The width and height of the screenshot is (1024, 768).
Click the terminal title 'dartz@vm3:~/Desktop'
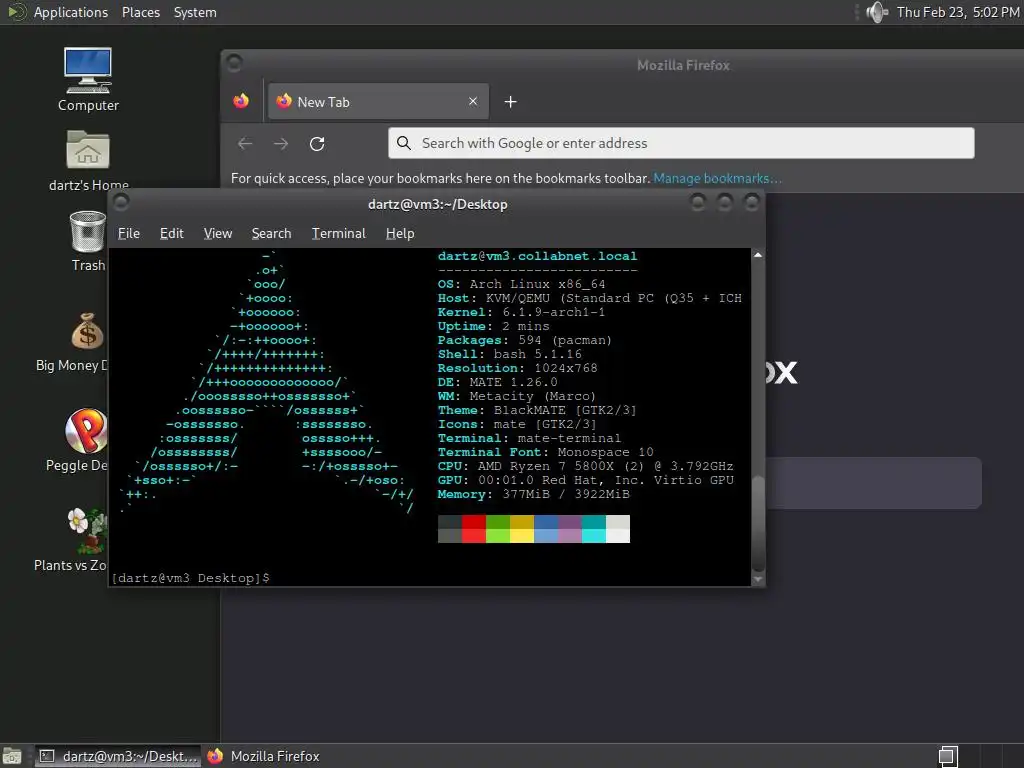coord(438,204)
